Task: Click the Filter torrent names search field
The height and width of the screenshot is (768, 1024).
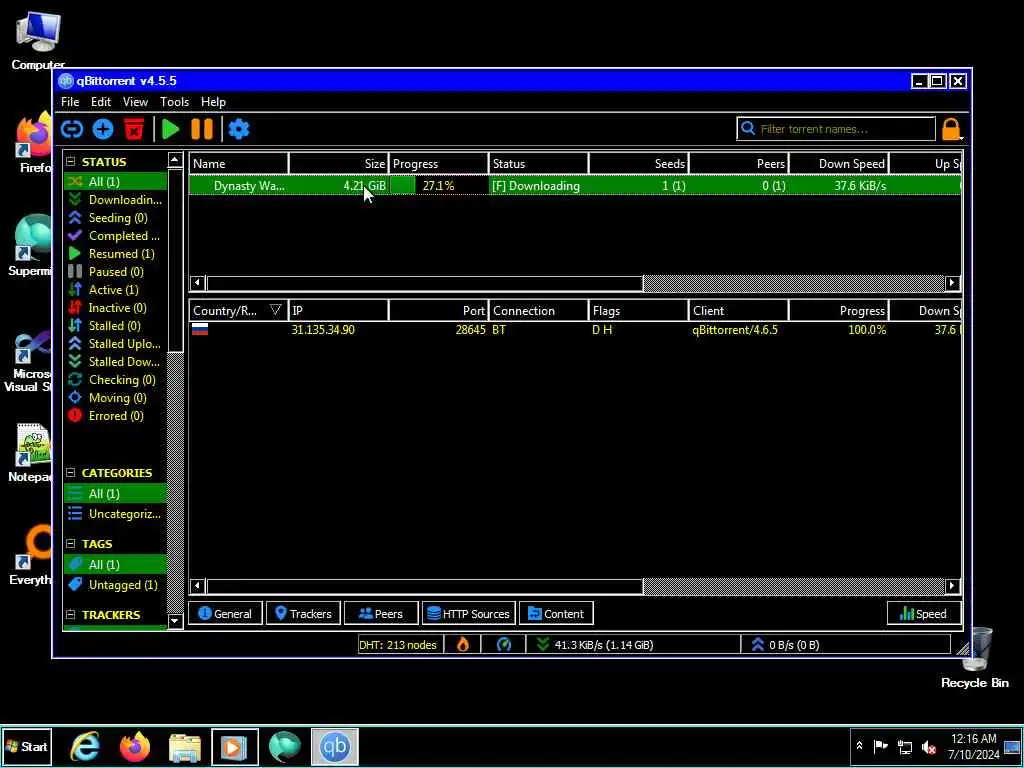Action: pos(836,129)
